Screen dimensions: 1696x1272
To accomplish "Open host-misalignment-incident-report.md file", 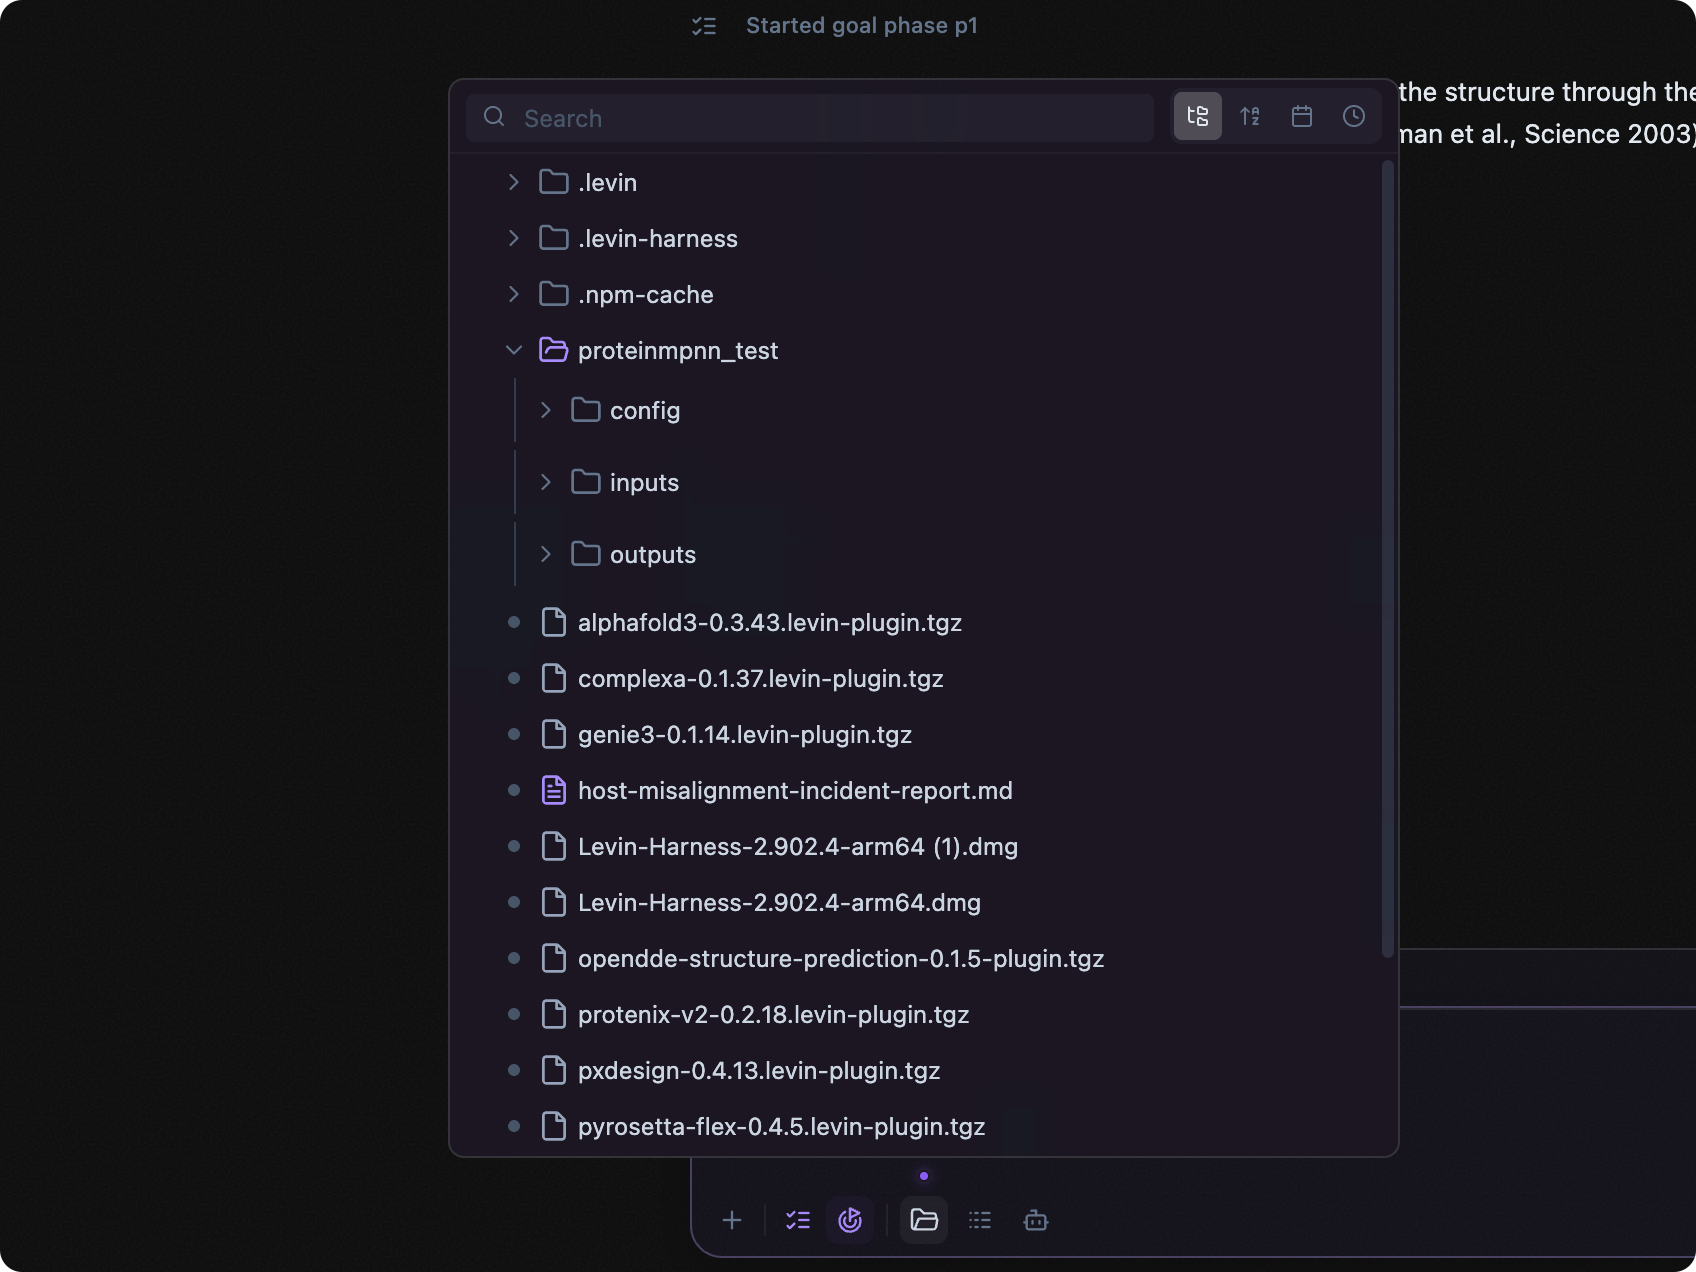I will click(x=795, y=790).
